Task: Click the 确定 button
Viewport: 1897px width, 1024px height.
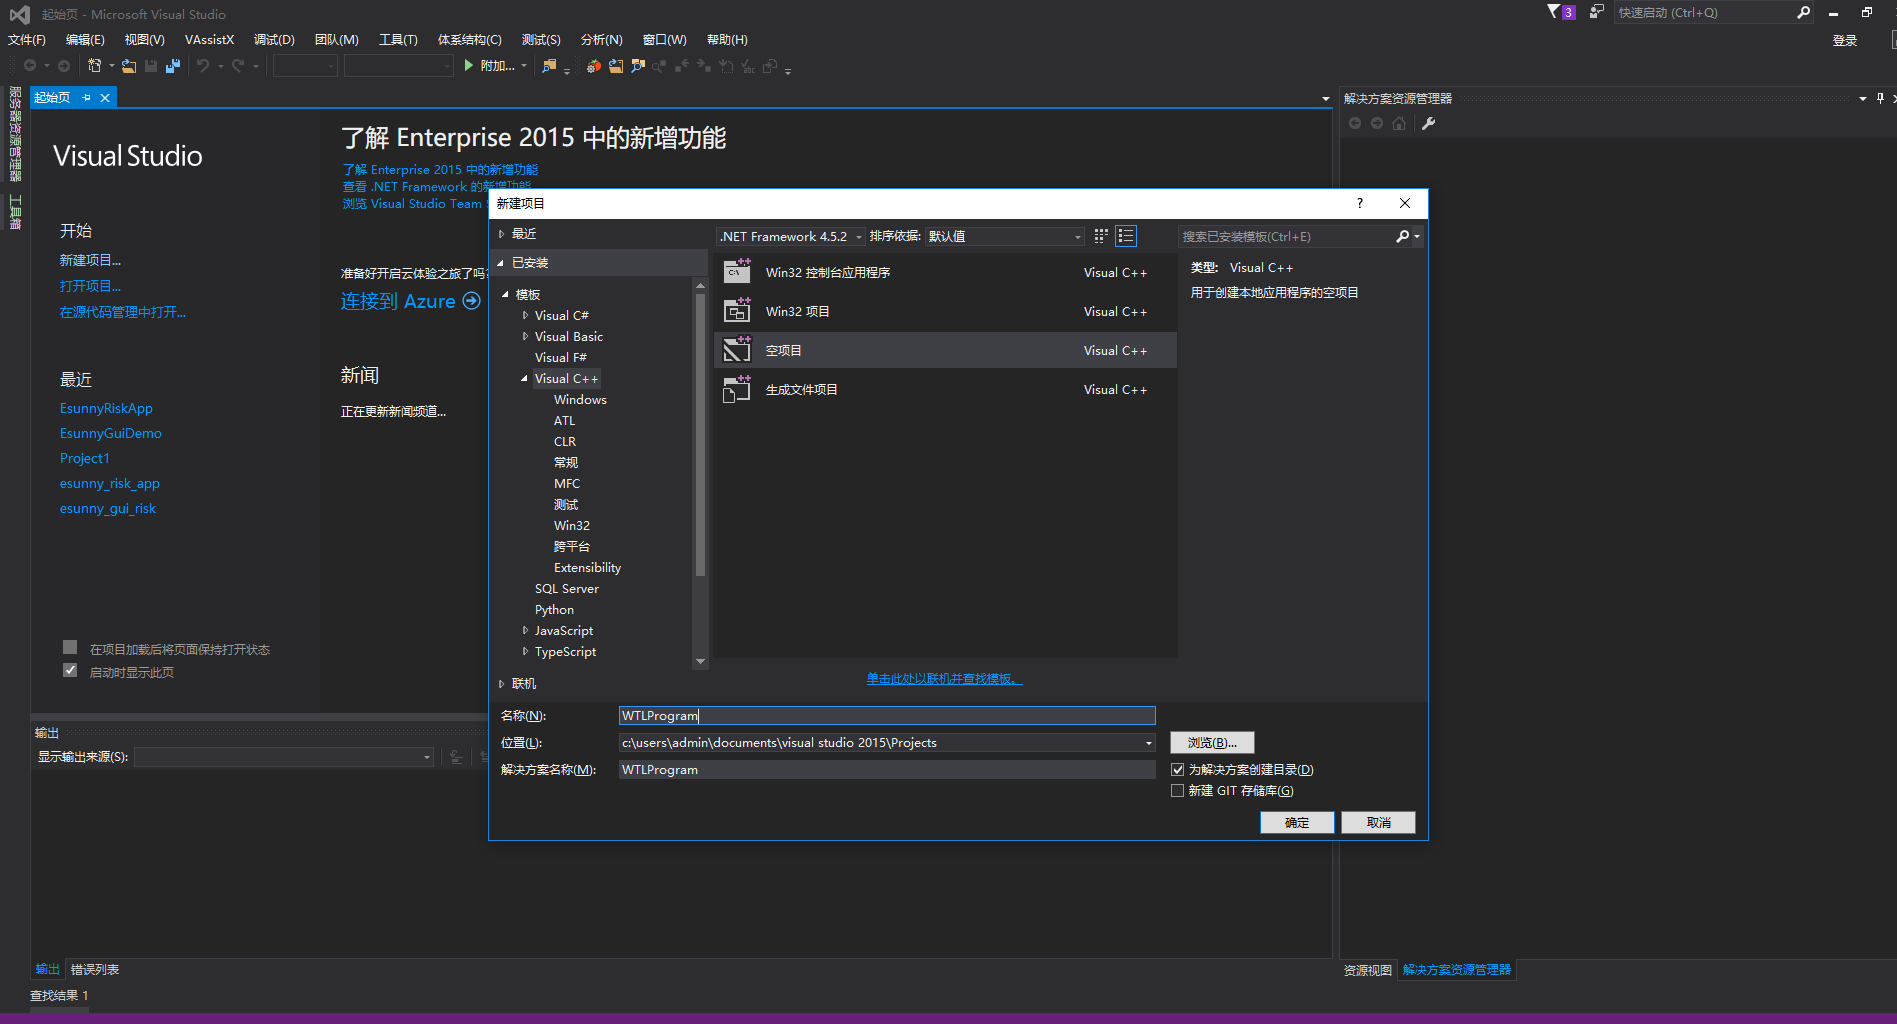Action: 1297,822
